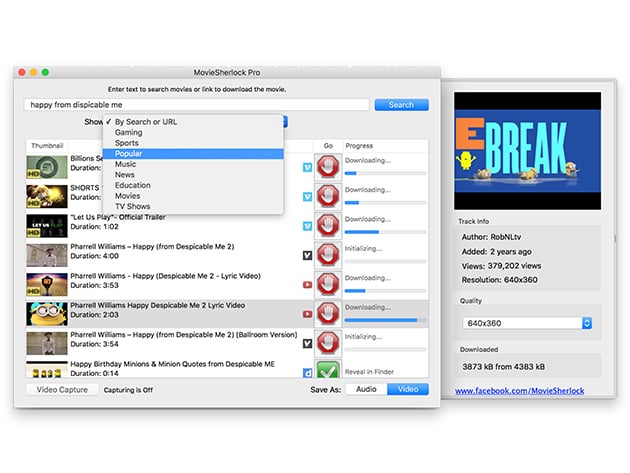Image resolution: width=630 pixels, height=473 pixels.
Task: Select TV Shows category
Action: (193, 206)
